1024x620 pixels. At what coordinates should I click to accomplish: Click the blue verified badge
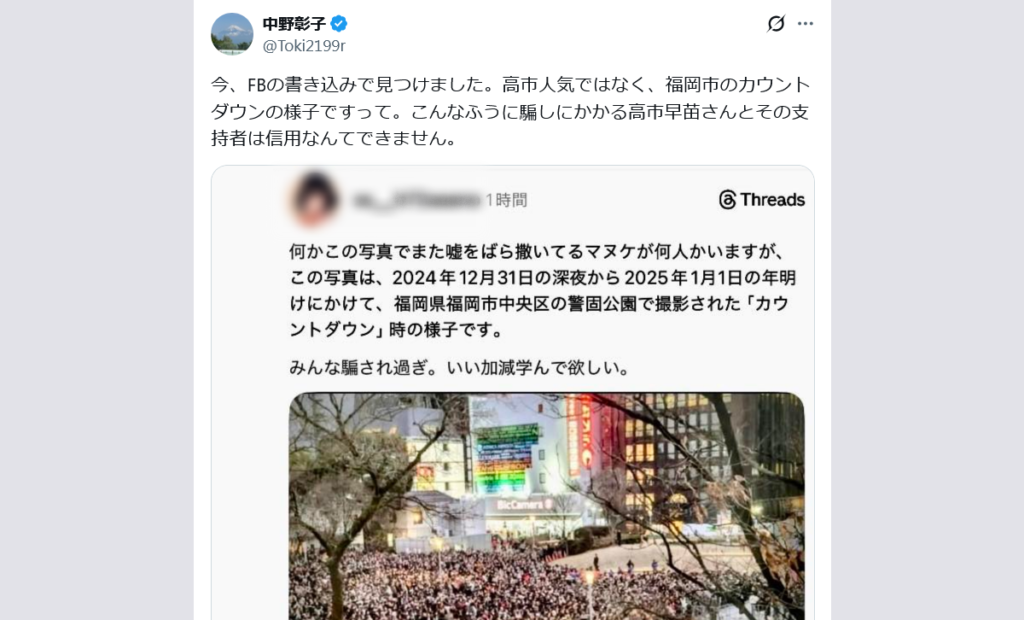pyautogui.click(x=338, y=24)
